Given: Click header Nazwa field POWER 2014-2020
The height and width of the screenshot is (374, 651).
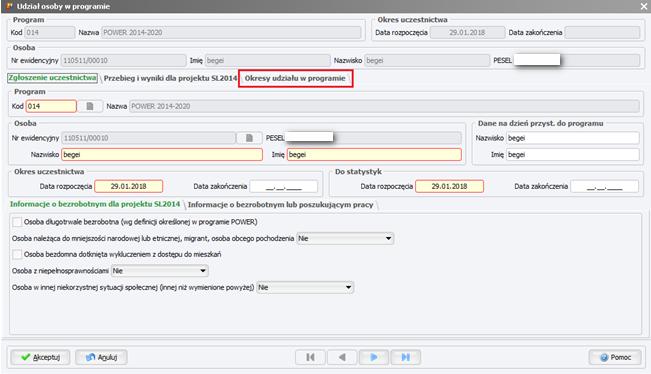Looking at the screenshot, I should click(x=231, y=32).
